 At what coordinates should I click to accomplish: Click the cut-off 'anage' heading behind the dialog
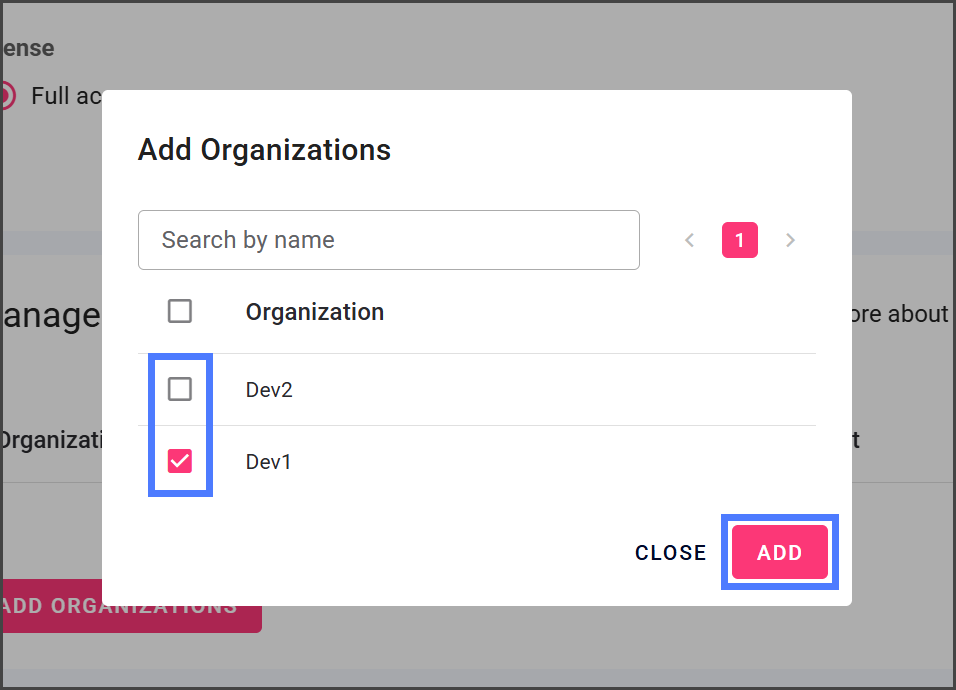coord(50,316)
